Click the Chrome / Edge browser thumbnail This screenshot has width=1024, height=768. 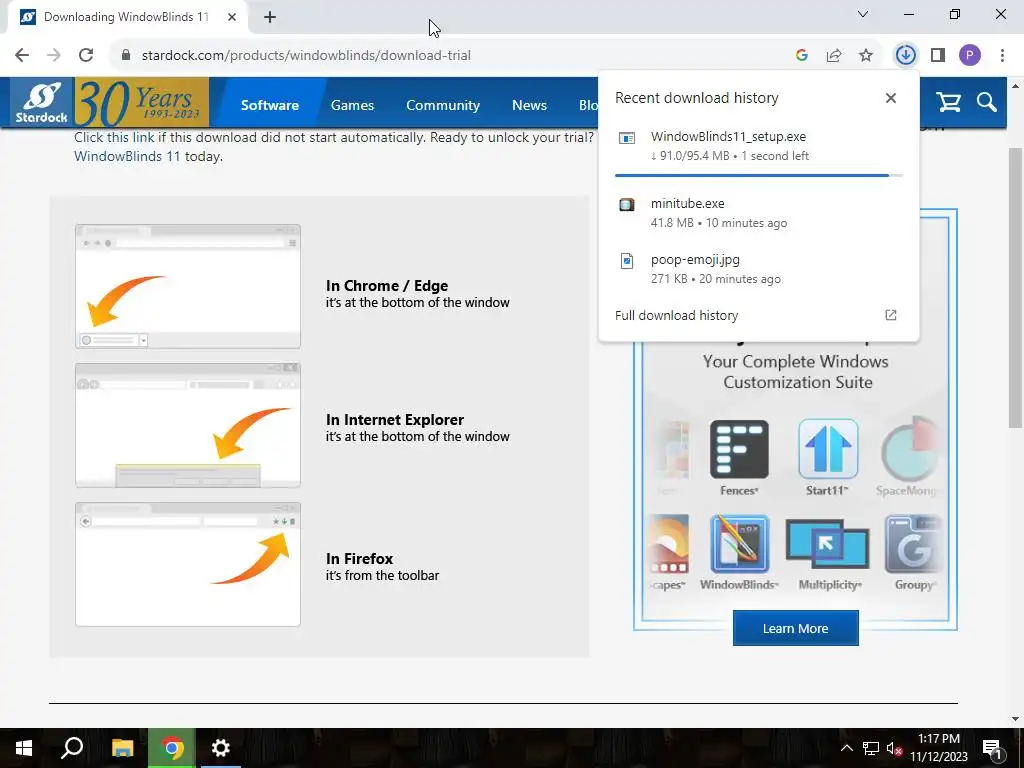click(x=188, y=286)
